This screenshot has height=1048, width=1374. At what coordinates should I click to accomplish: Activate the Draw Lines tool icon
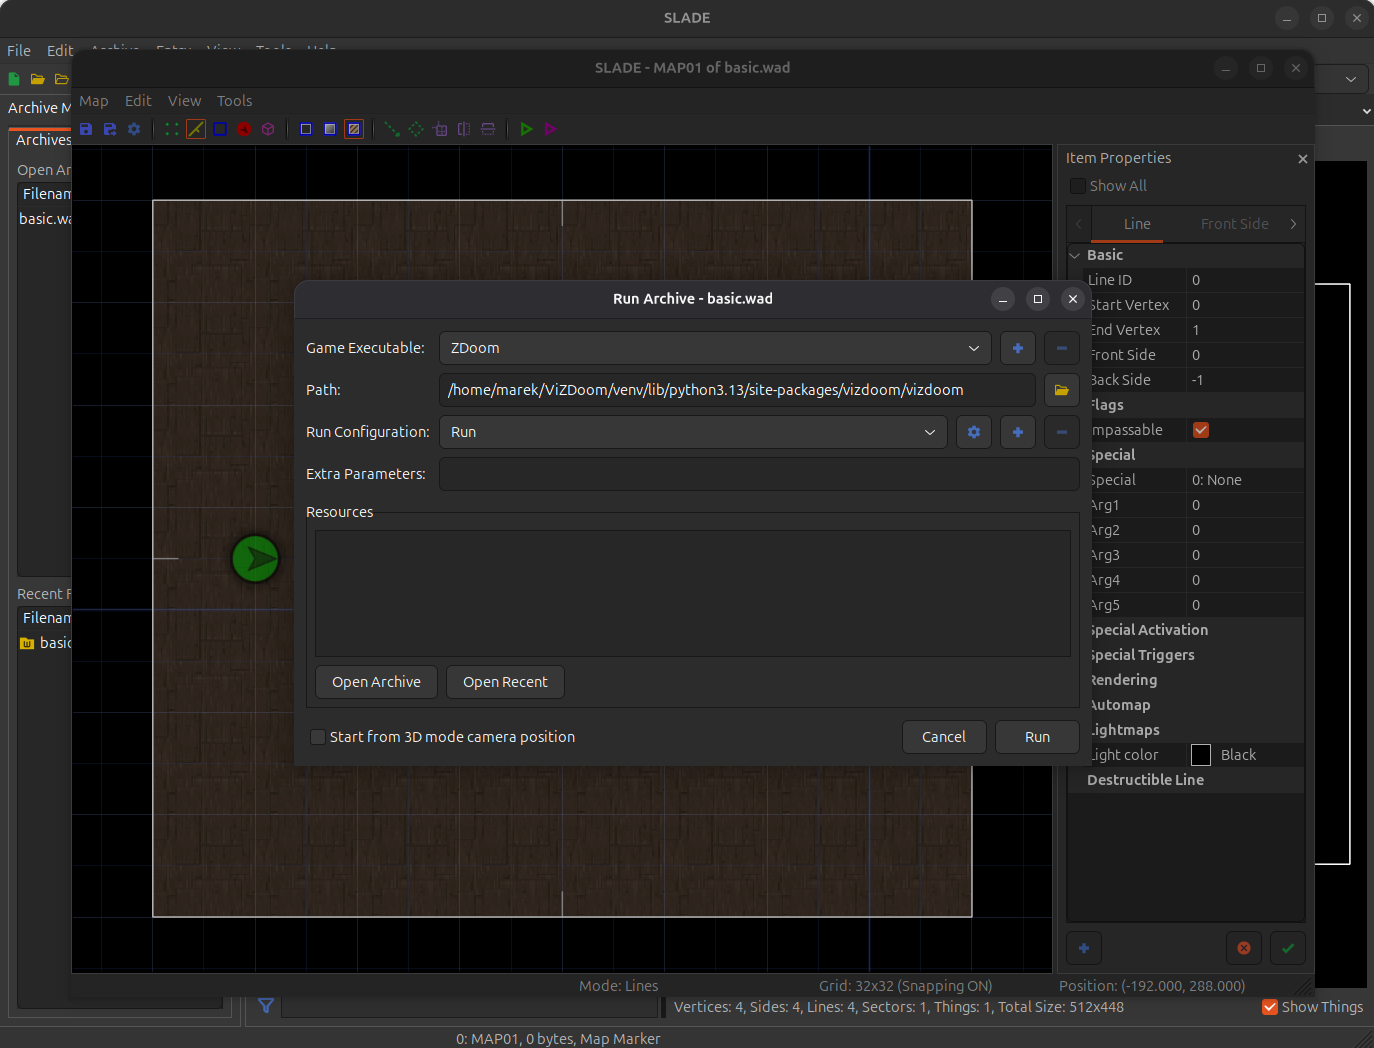click(392, 129)
